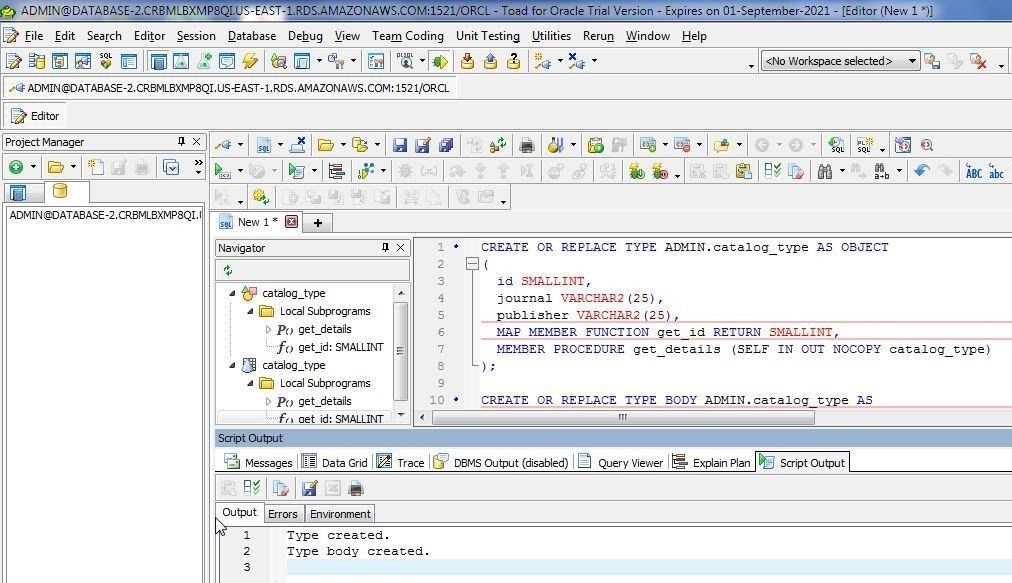Click the green plus icon in Project Manager
This screenshot has width=1012, height=583.
[x=16, y=168]
